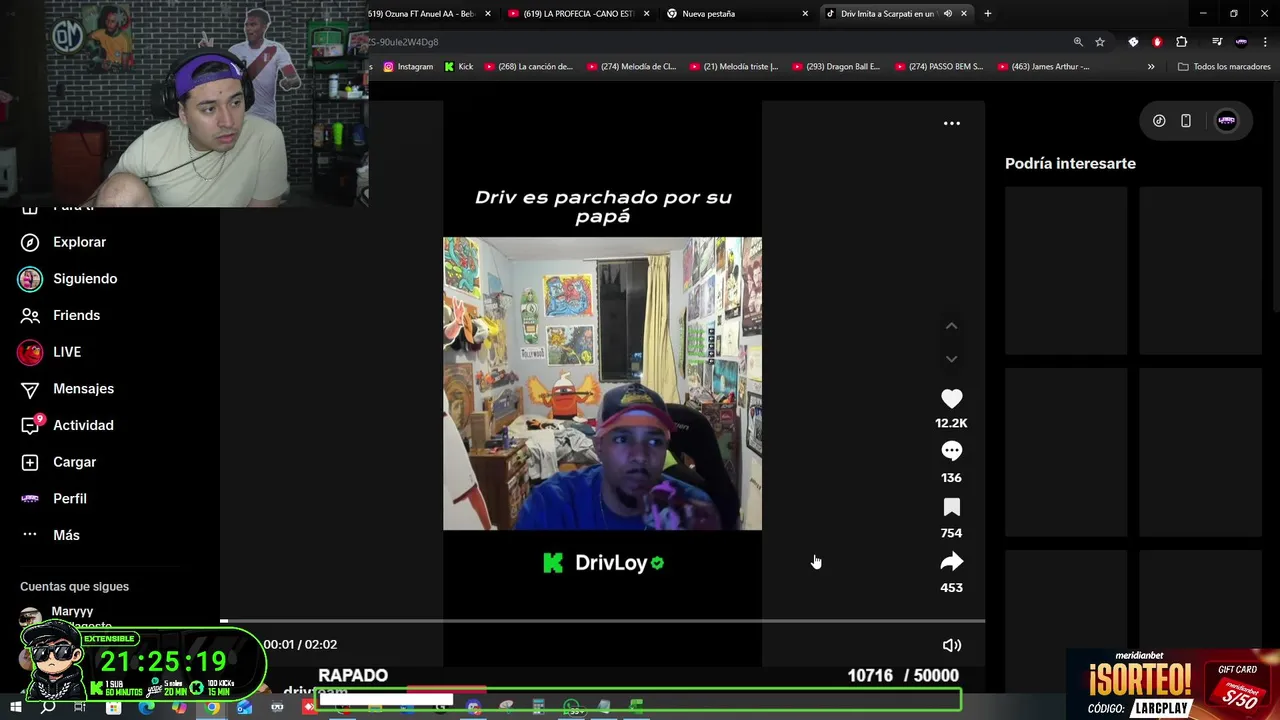Image resolution: width=1280 pixels, height=720 pixels.
Task: Open the James Arthur bookmark
Action: 1043,67
